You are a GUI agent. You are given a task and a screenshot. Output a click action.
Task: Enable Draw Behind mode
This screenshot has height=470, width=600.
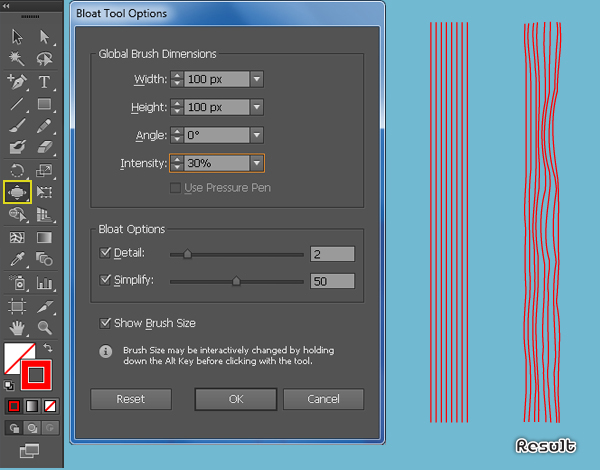(x=32, y=428)
